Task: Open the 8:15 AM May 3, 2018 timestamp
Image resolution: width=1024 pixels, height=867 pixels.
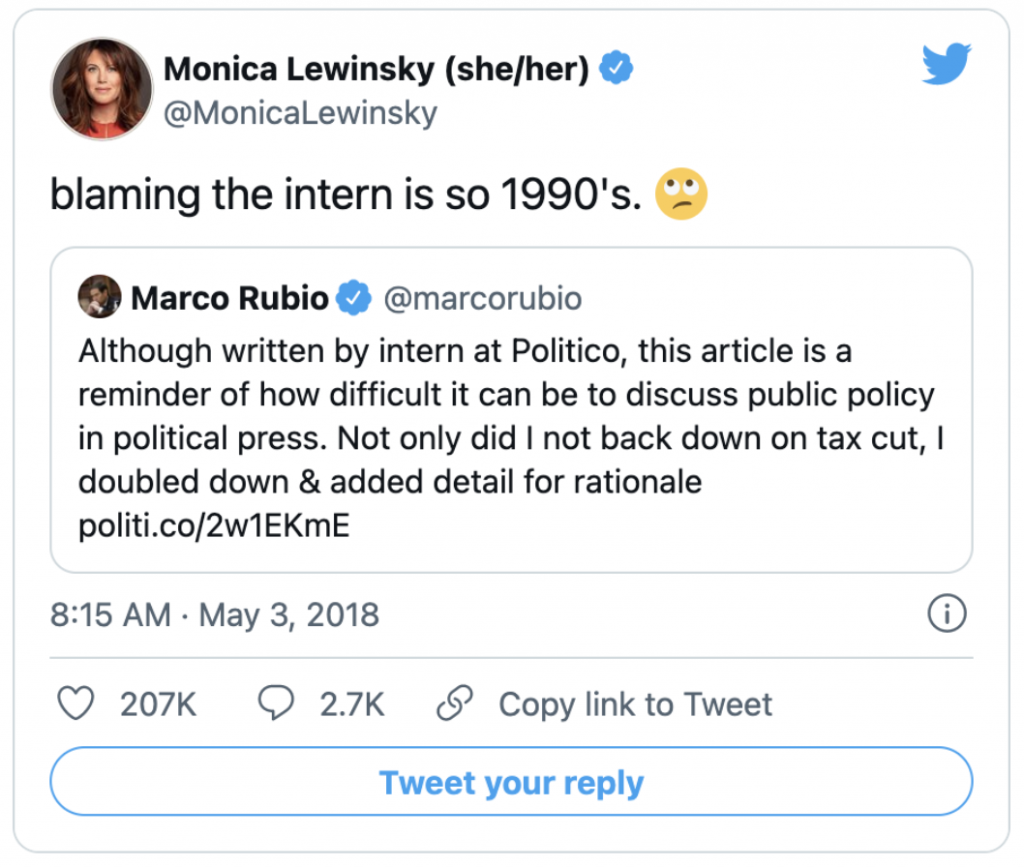Action: pyautogui.click(x=215, y=613)
